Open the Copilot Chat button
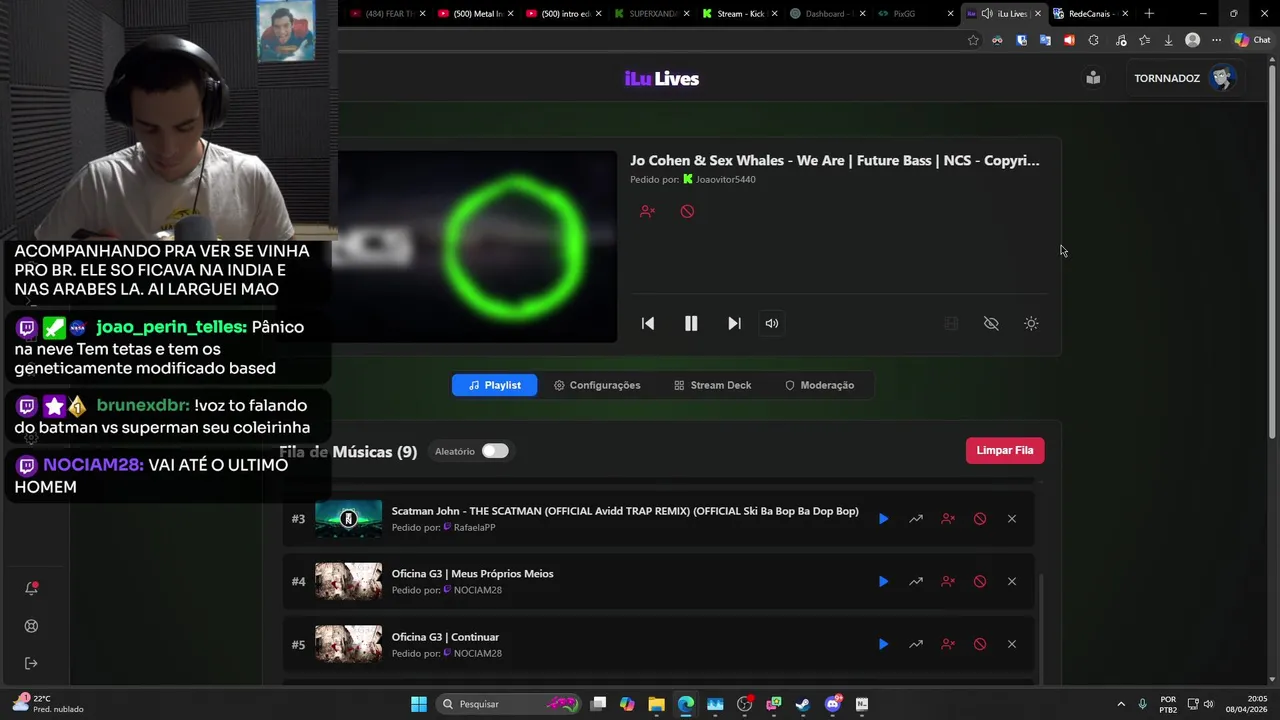The width and height of the screenshot is (1280, 720). pyautogui.click(x=1254, y=40)
